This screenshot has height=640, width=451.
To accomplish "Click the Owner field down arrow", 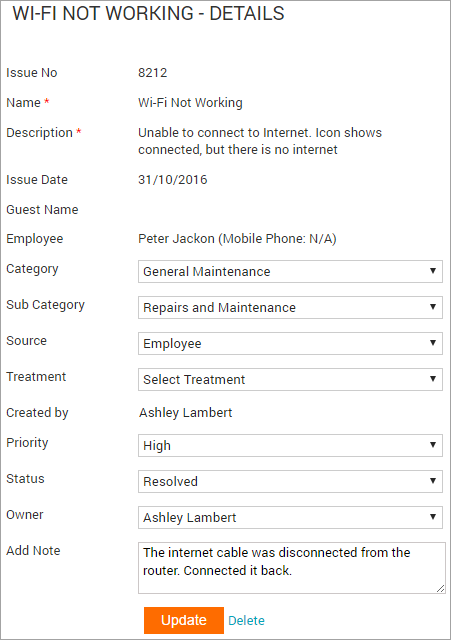I will coord(433,516).
